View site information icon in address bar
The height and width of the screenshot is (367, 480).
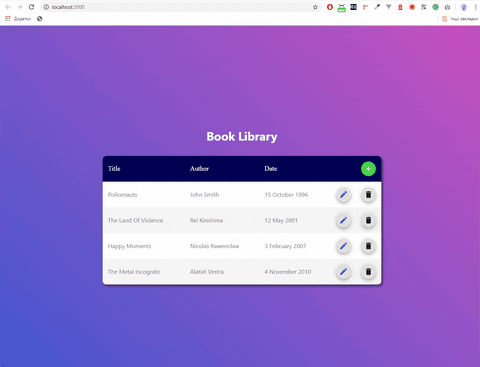pos(46,7)
